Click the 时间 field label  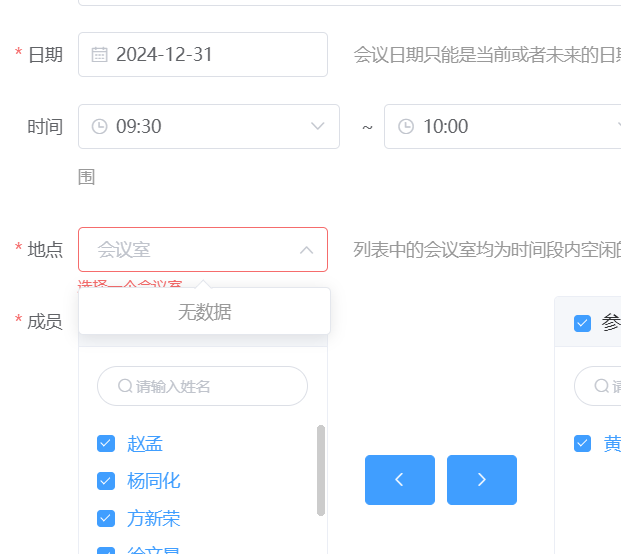point(45,127)
